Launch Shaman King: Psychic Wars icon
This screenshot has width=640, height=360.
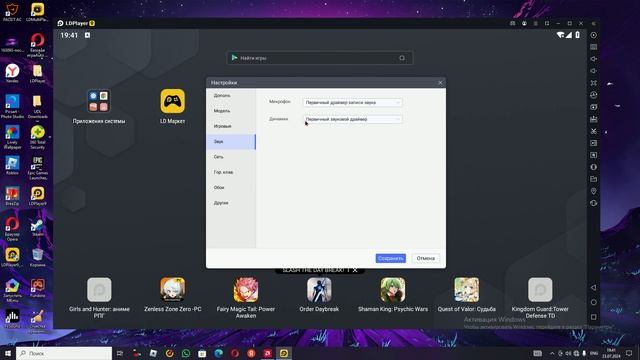click(x=393, y=289)
